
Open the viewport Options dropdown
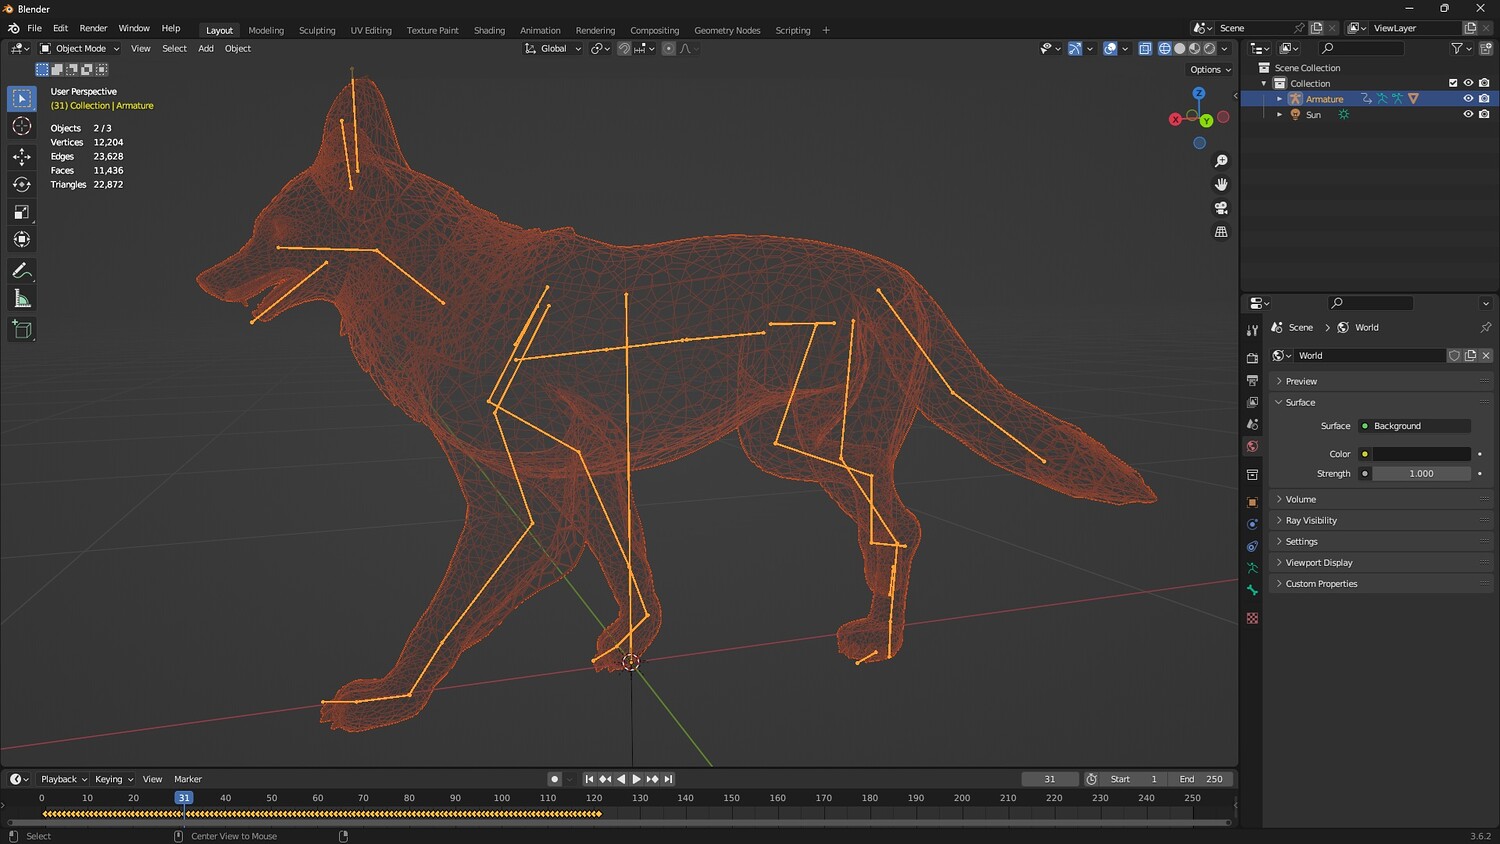[1210, 70]
